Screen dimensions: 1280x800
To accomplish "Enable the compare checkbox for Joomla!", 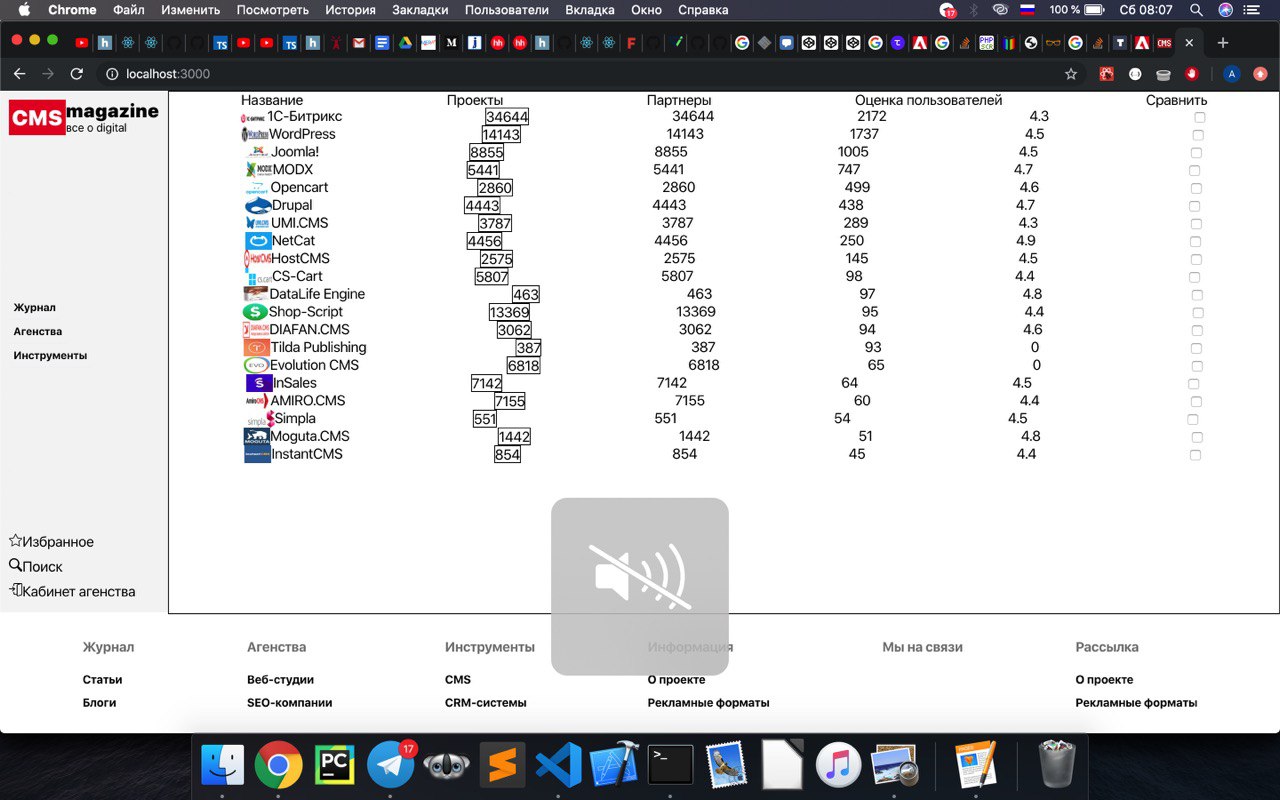I will tap(1196, 153).
